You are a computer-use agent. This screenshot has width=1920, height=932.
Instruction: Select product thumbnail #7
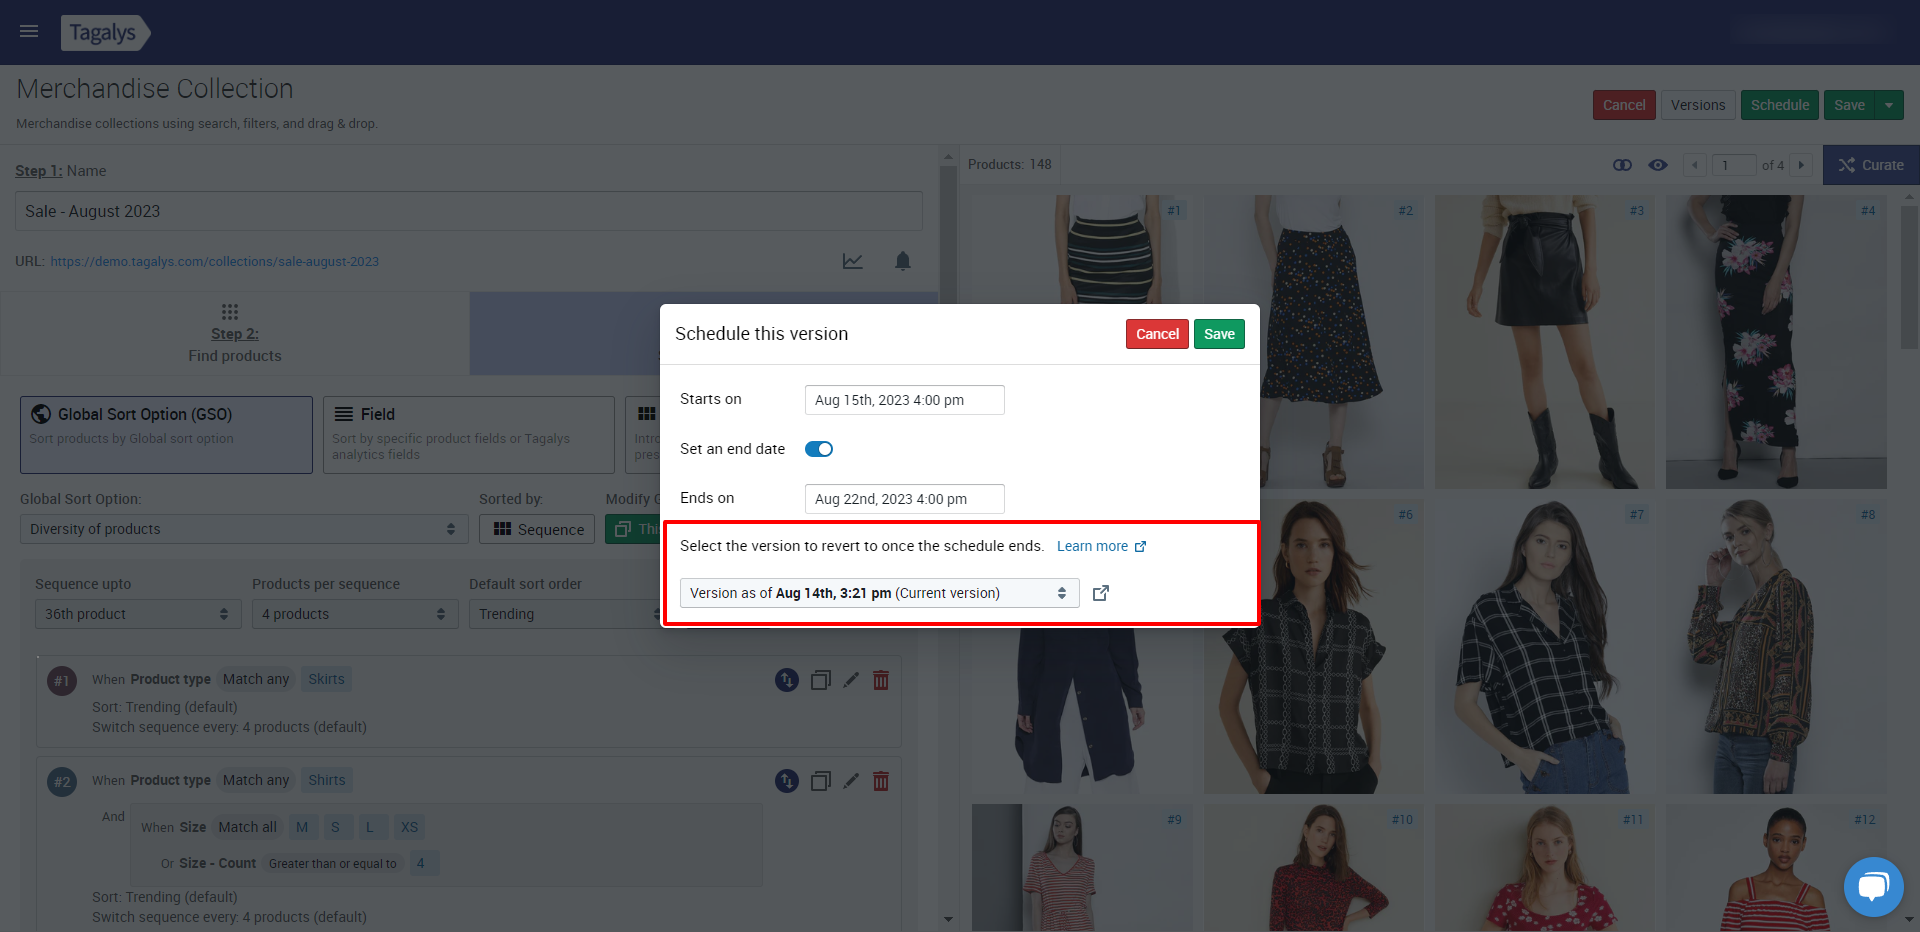click(x=1544, y=647)
